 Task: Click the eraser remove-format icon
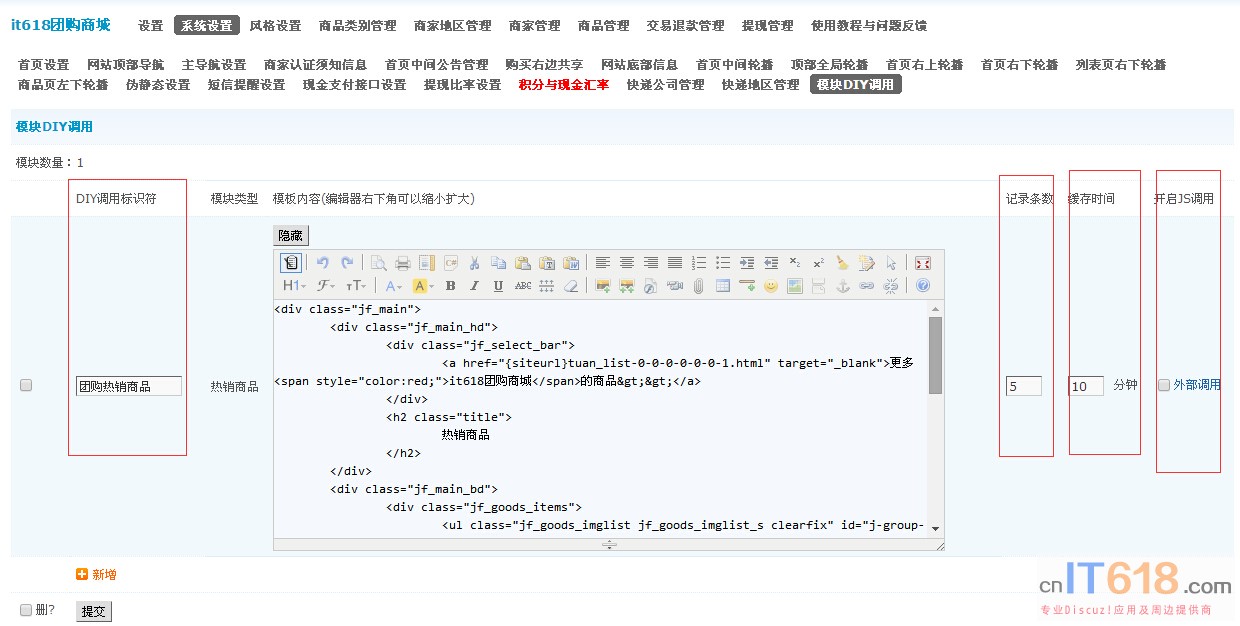pos(571,286)
